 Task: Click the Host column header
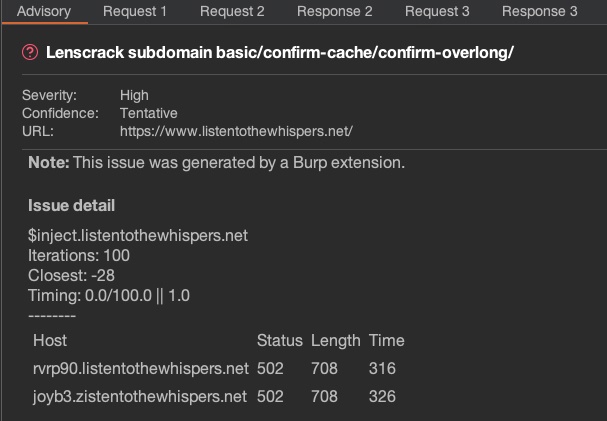coord(50,341)
